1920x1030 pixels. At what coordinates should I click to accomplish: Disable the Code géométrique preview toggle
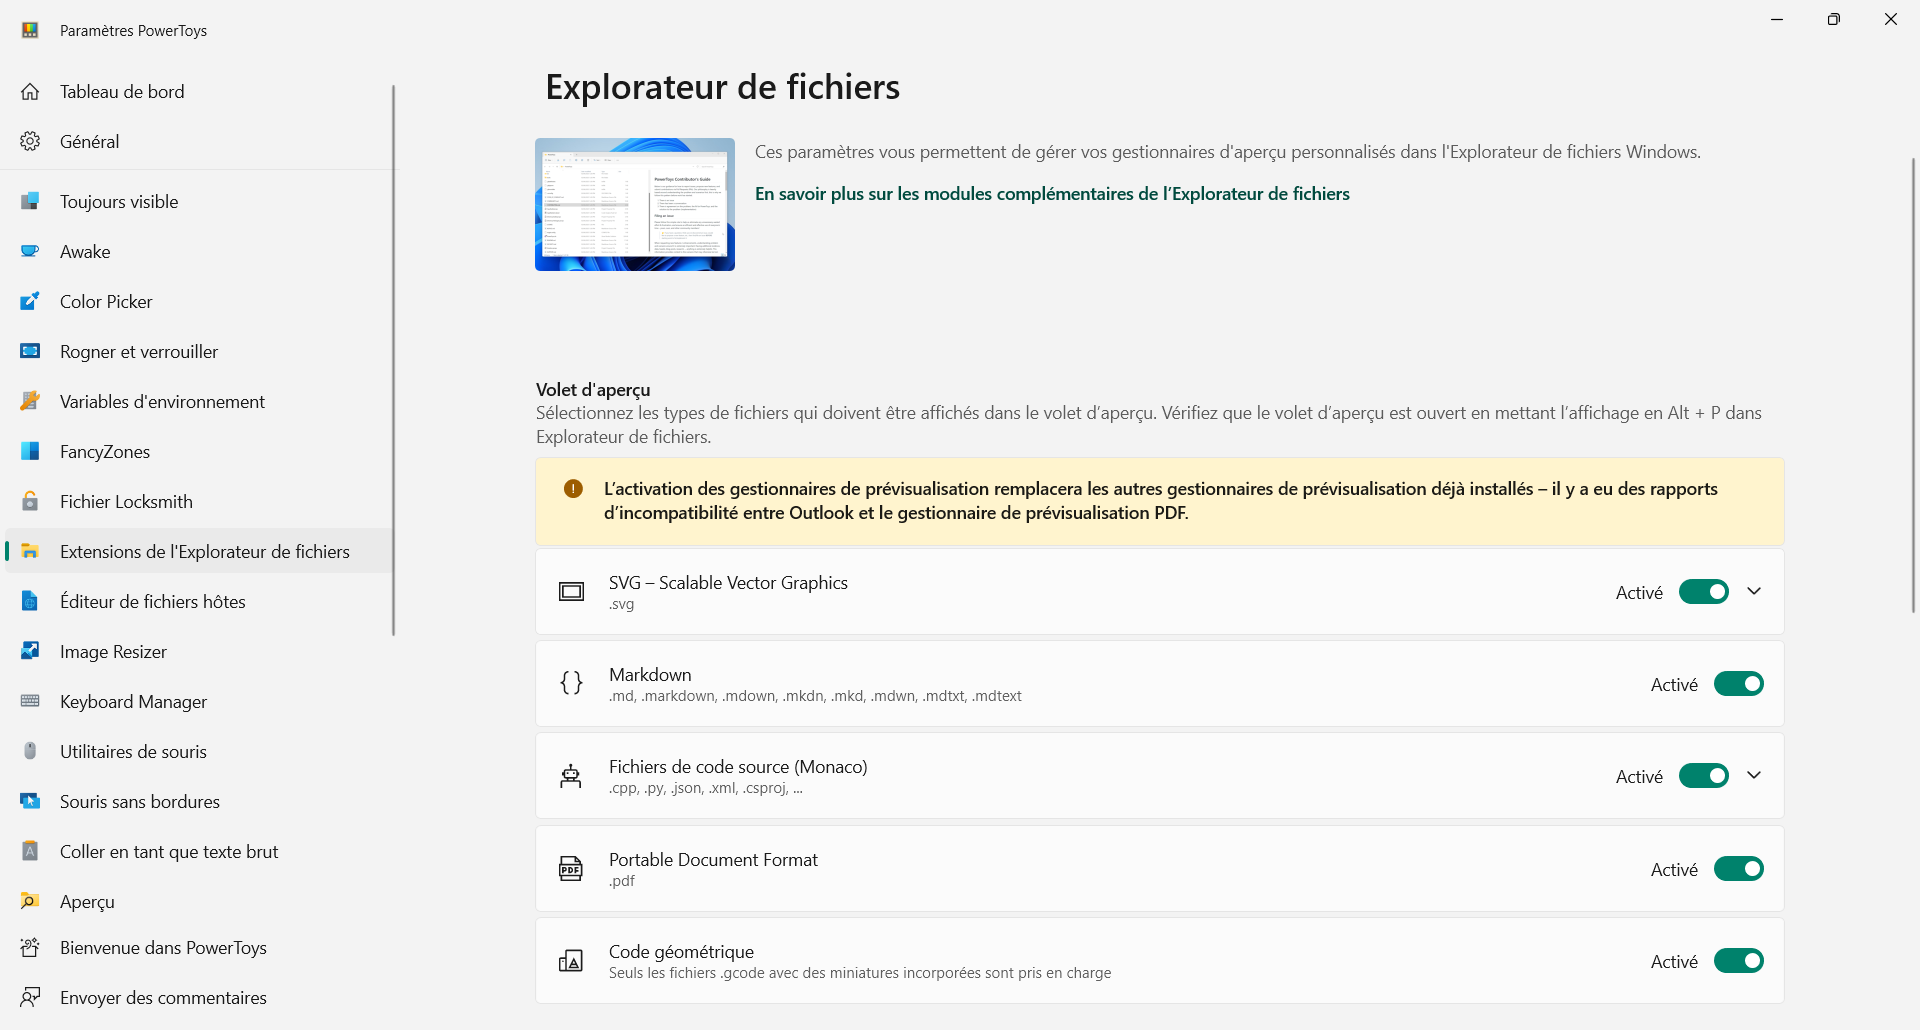(1739, 961)
